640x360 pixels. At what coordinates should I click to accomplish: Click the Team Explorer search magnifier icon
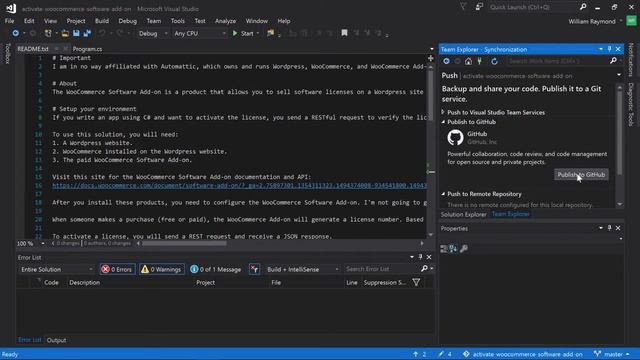[x=613, y=61]
